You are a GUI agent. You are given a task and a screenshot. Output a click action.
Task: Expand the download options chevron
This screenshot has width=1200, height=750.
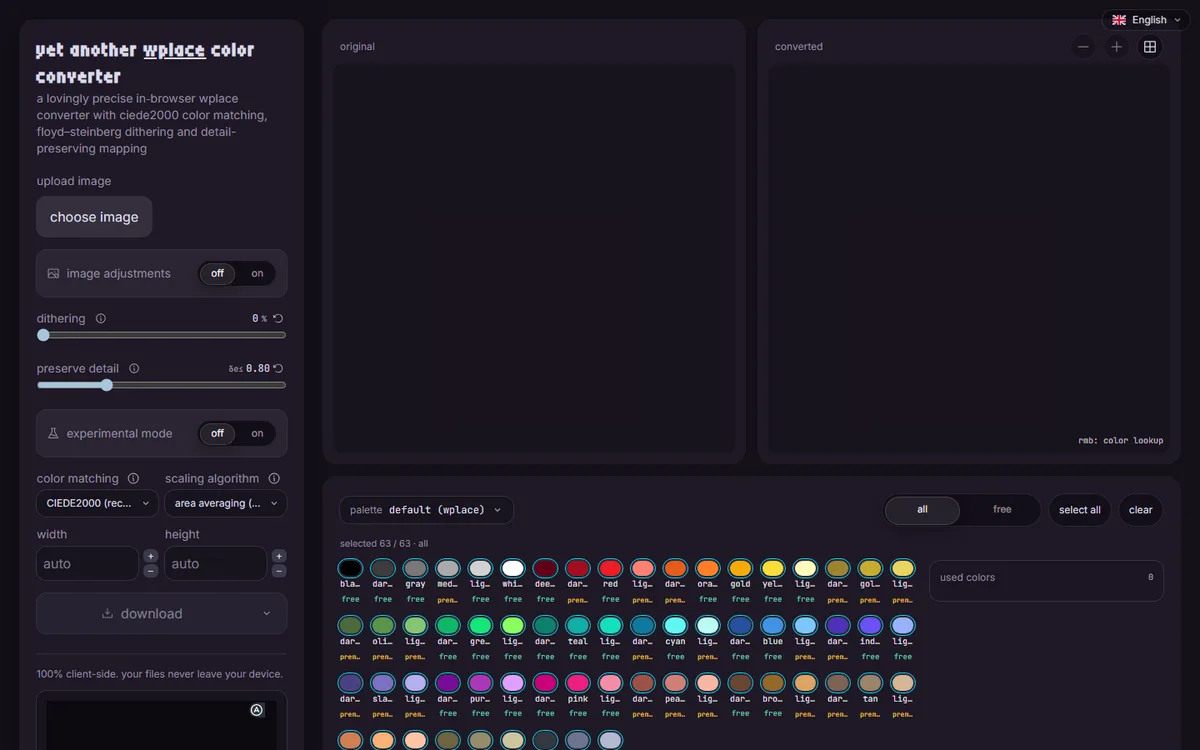[267, 614]
